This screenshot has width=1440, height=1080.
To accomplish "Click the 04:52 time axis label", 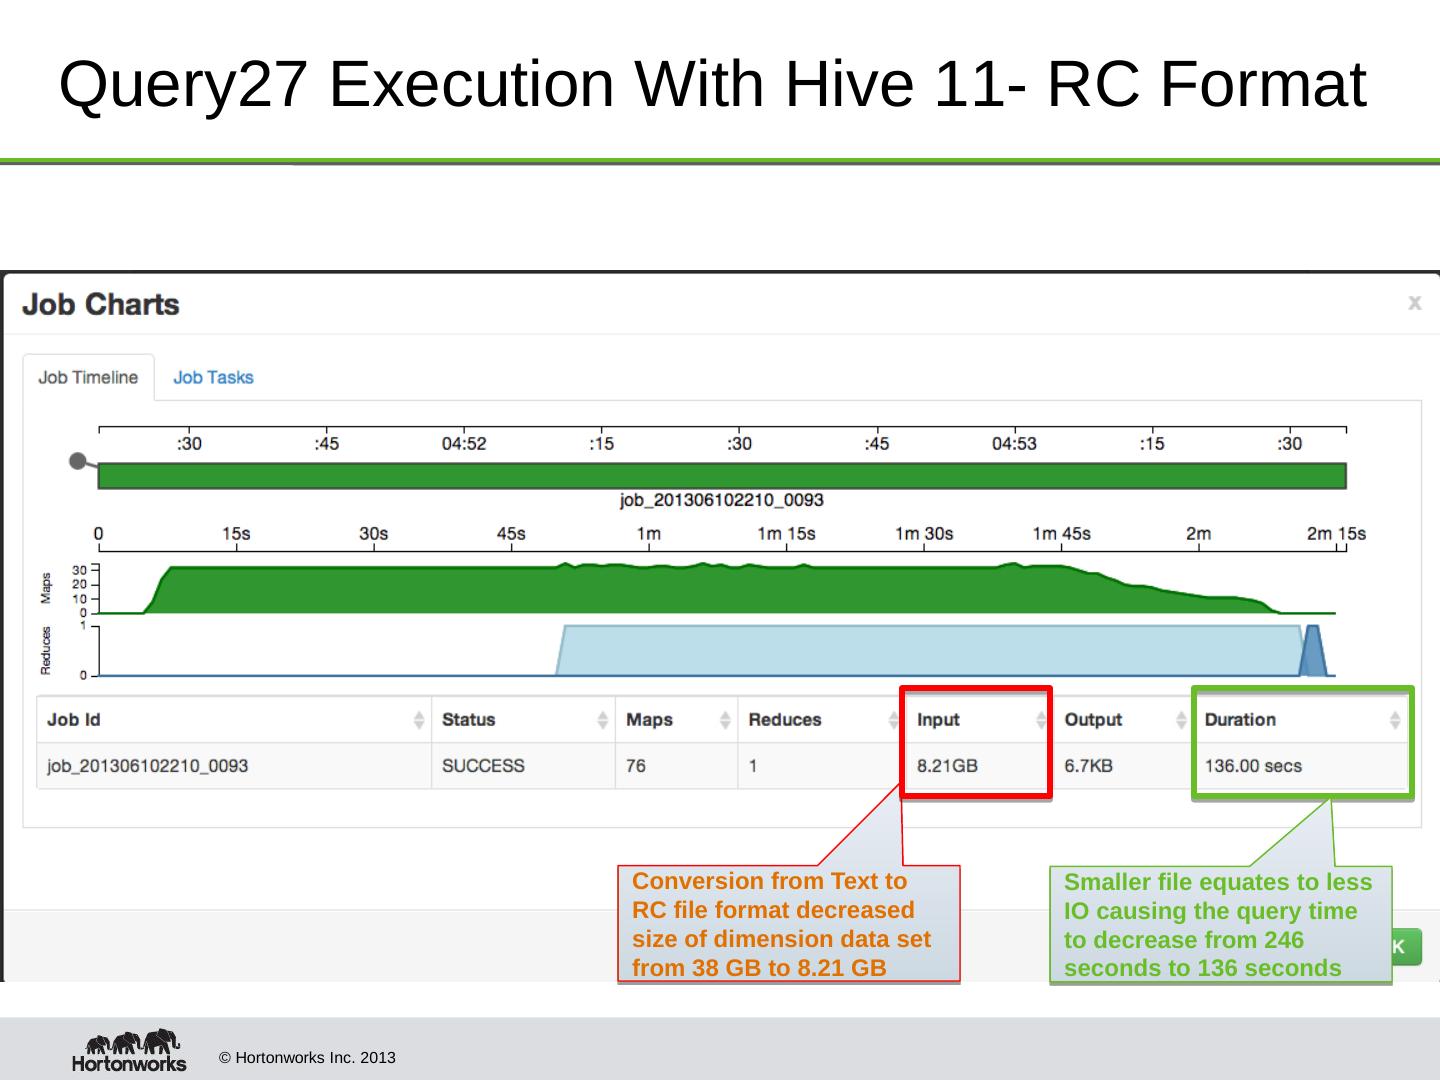I will pyautogui.click(x=464, y=443).
